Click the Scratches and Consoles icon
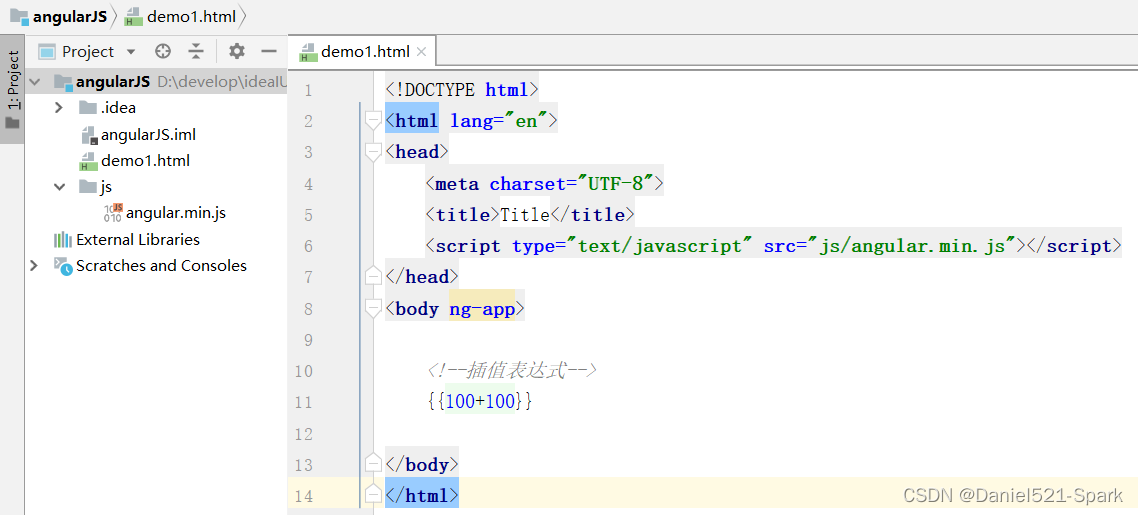The height and width of the screenshot is (515, 1138). pyautogui.click(x=63, y=265)
